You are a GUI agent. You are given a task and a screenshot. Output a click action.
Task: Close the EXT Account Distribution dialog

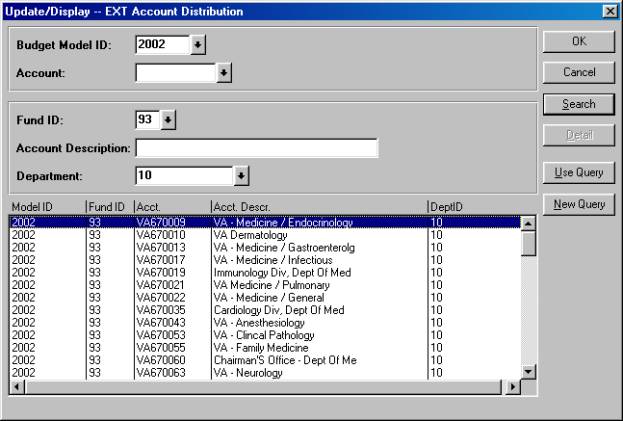[609, 10]
